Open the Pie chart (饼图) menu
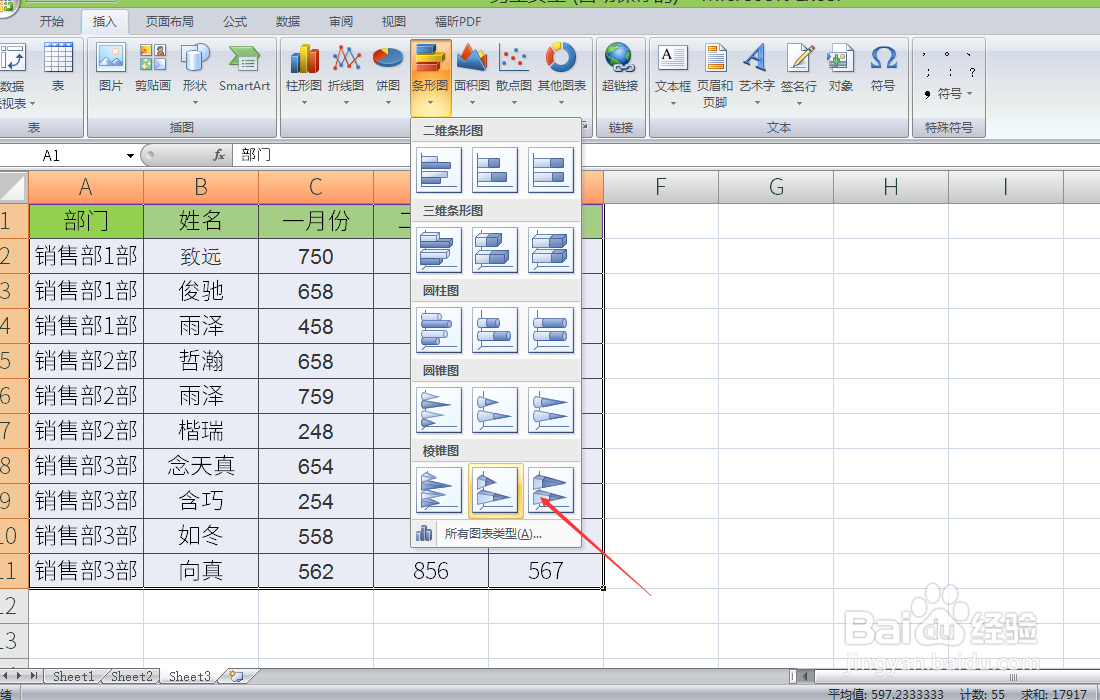This screenshot has height=700, width=1100. 388,74
